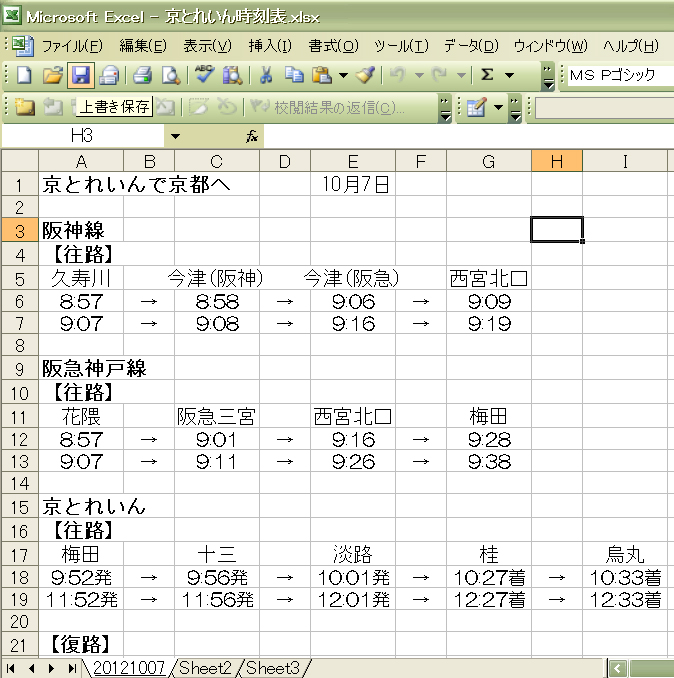Switch to the Sheet3 tab
Viewport: 674px width, 678px height.
[274, 668]
